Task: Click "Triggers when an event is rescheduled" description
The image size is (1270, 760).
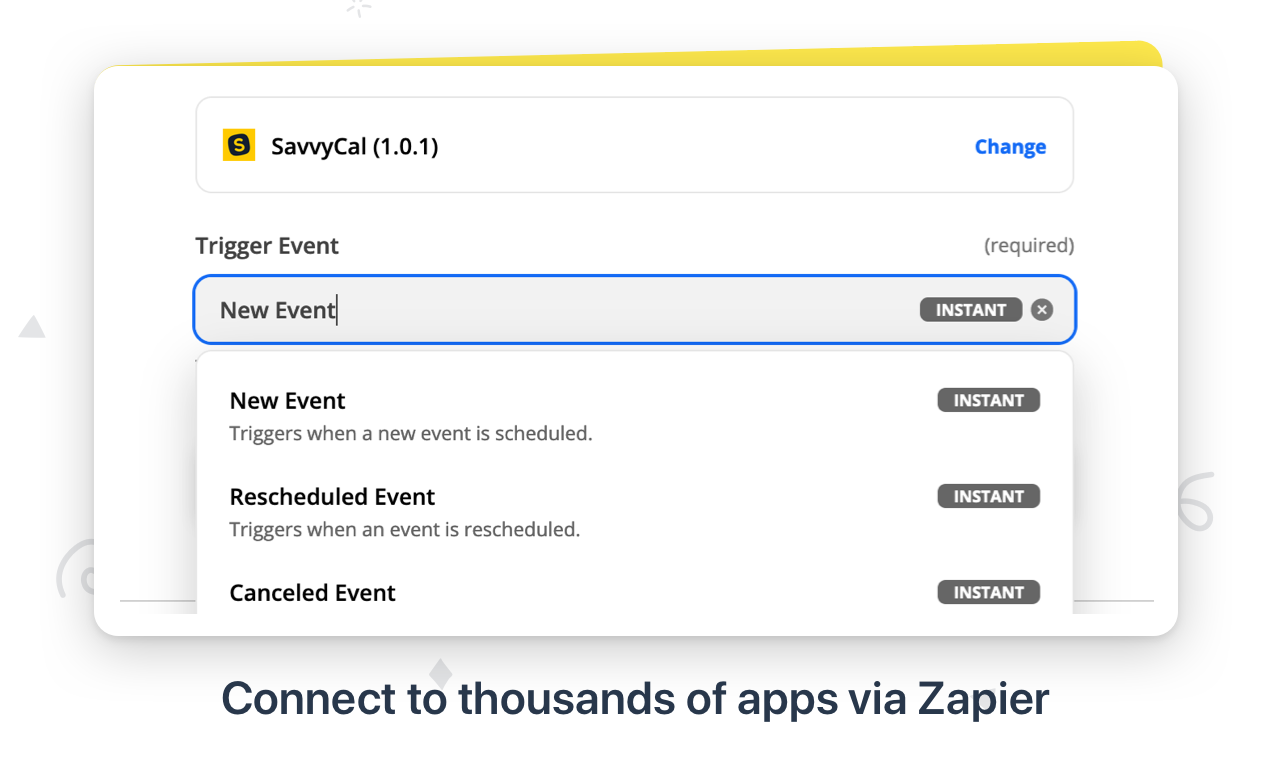Action: 404,529
